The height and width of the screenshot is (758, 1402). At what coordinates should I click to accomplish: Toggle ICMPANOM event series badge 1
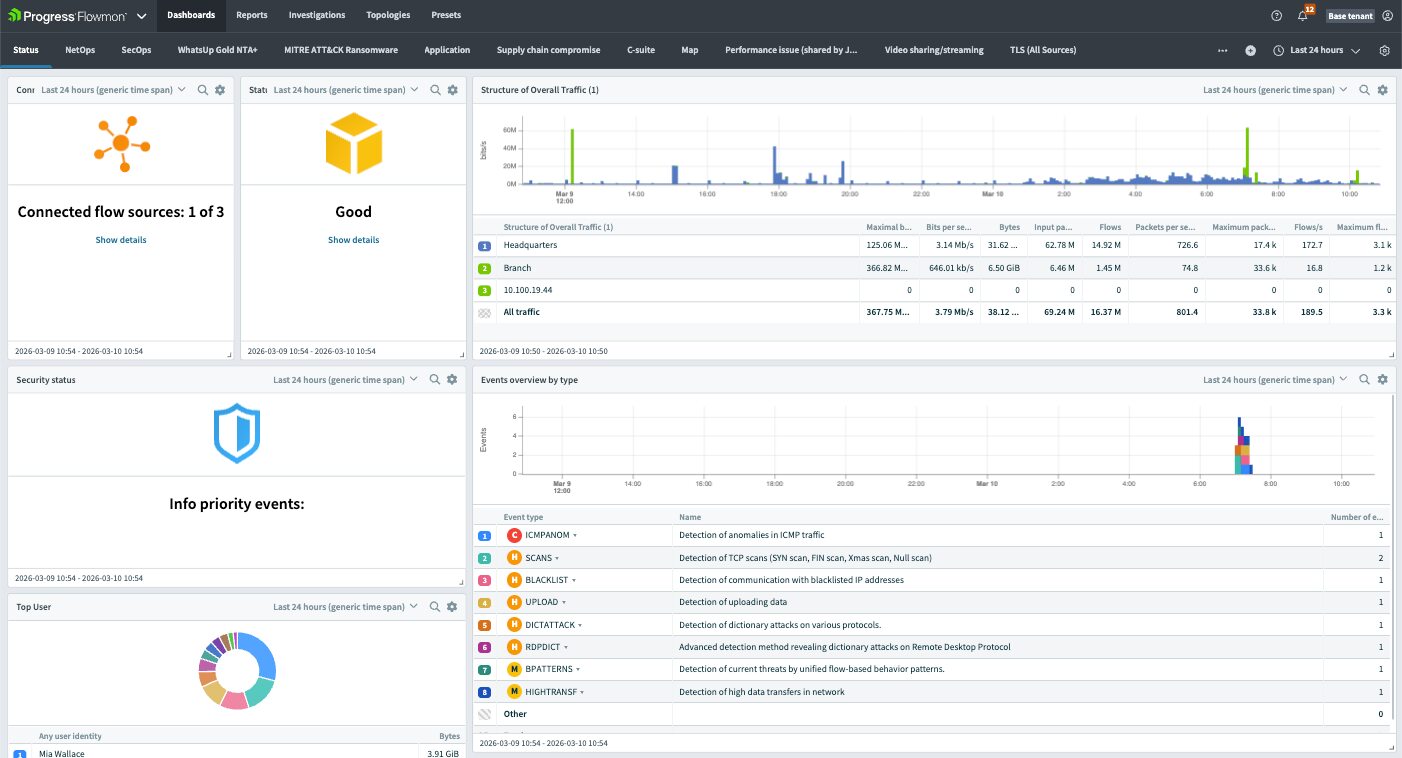[485, 535]
